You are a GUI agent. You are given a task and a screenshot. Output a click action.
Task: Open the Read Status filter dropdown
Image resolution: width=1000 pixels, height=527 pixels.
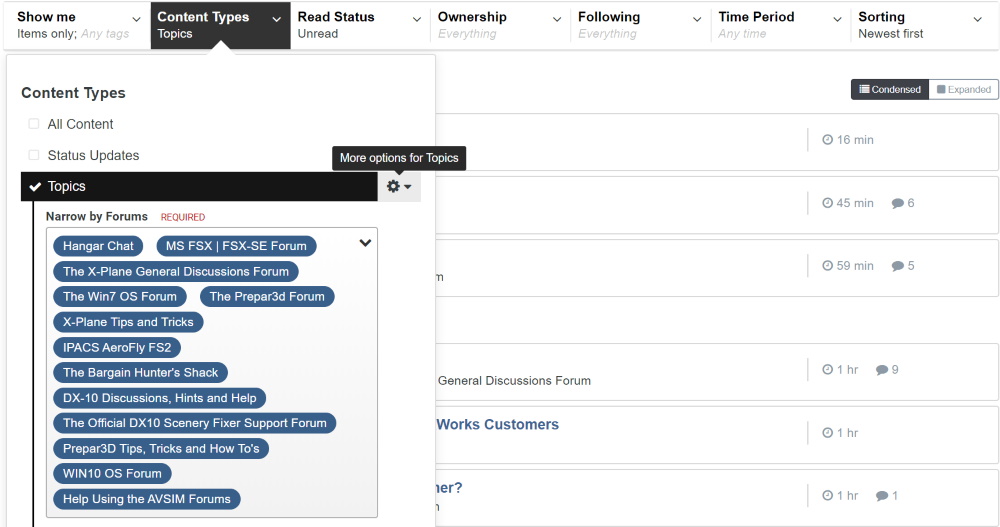coord(360,25)
